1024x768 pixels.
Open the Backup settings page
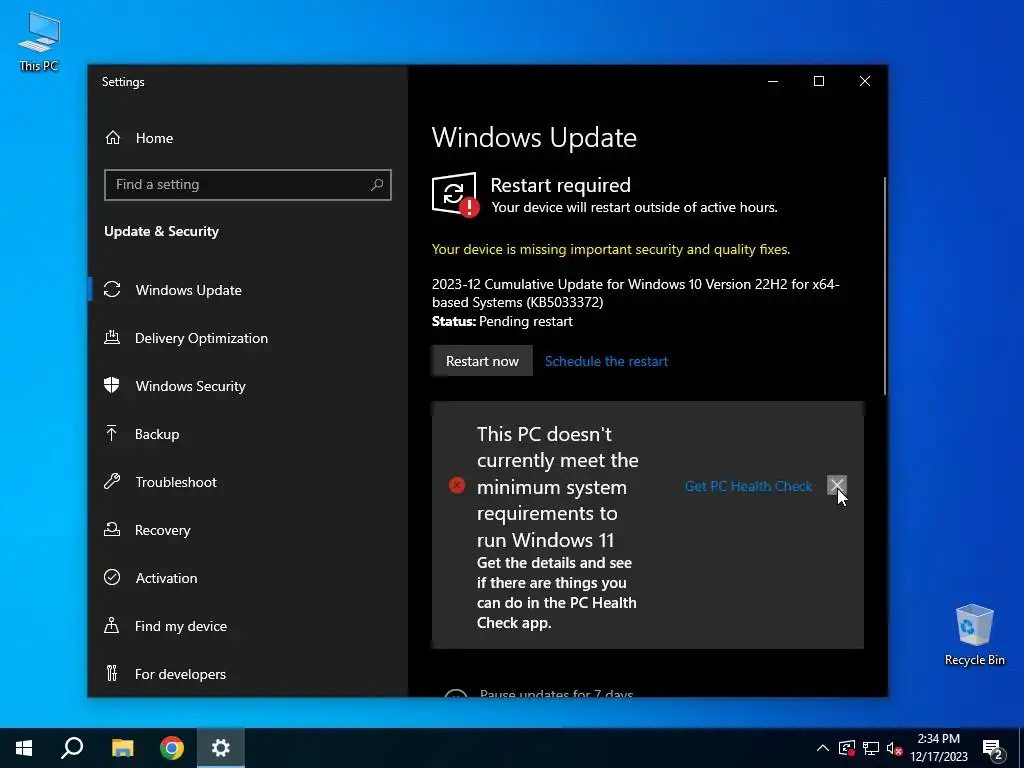(157, 434)
